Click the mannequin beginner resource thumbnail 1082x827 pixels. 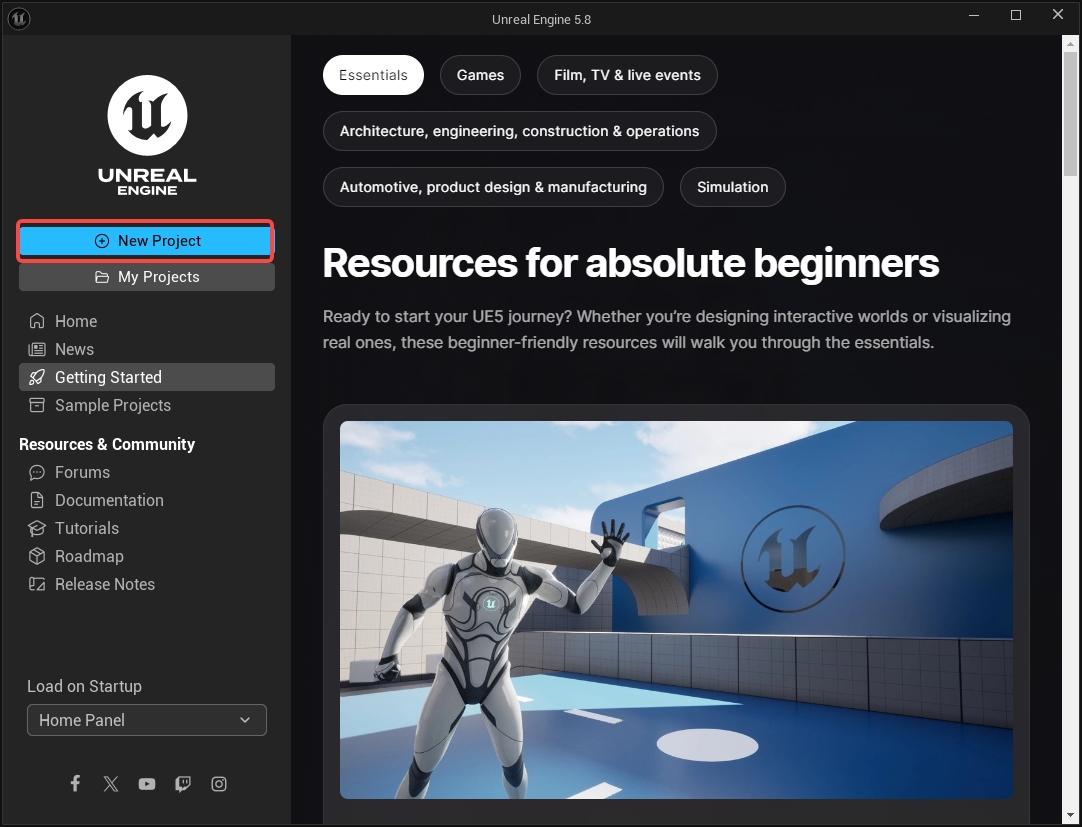coord(676,610)
